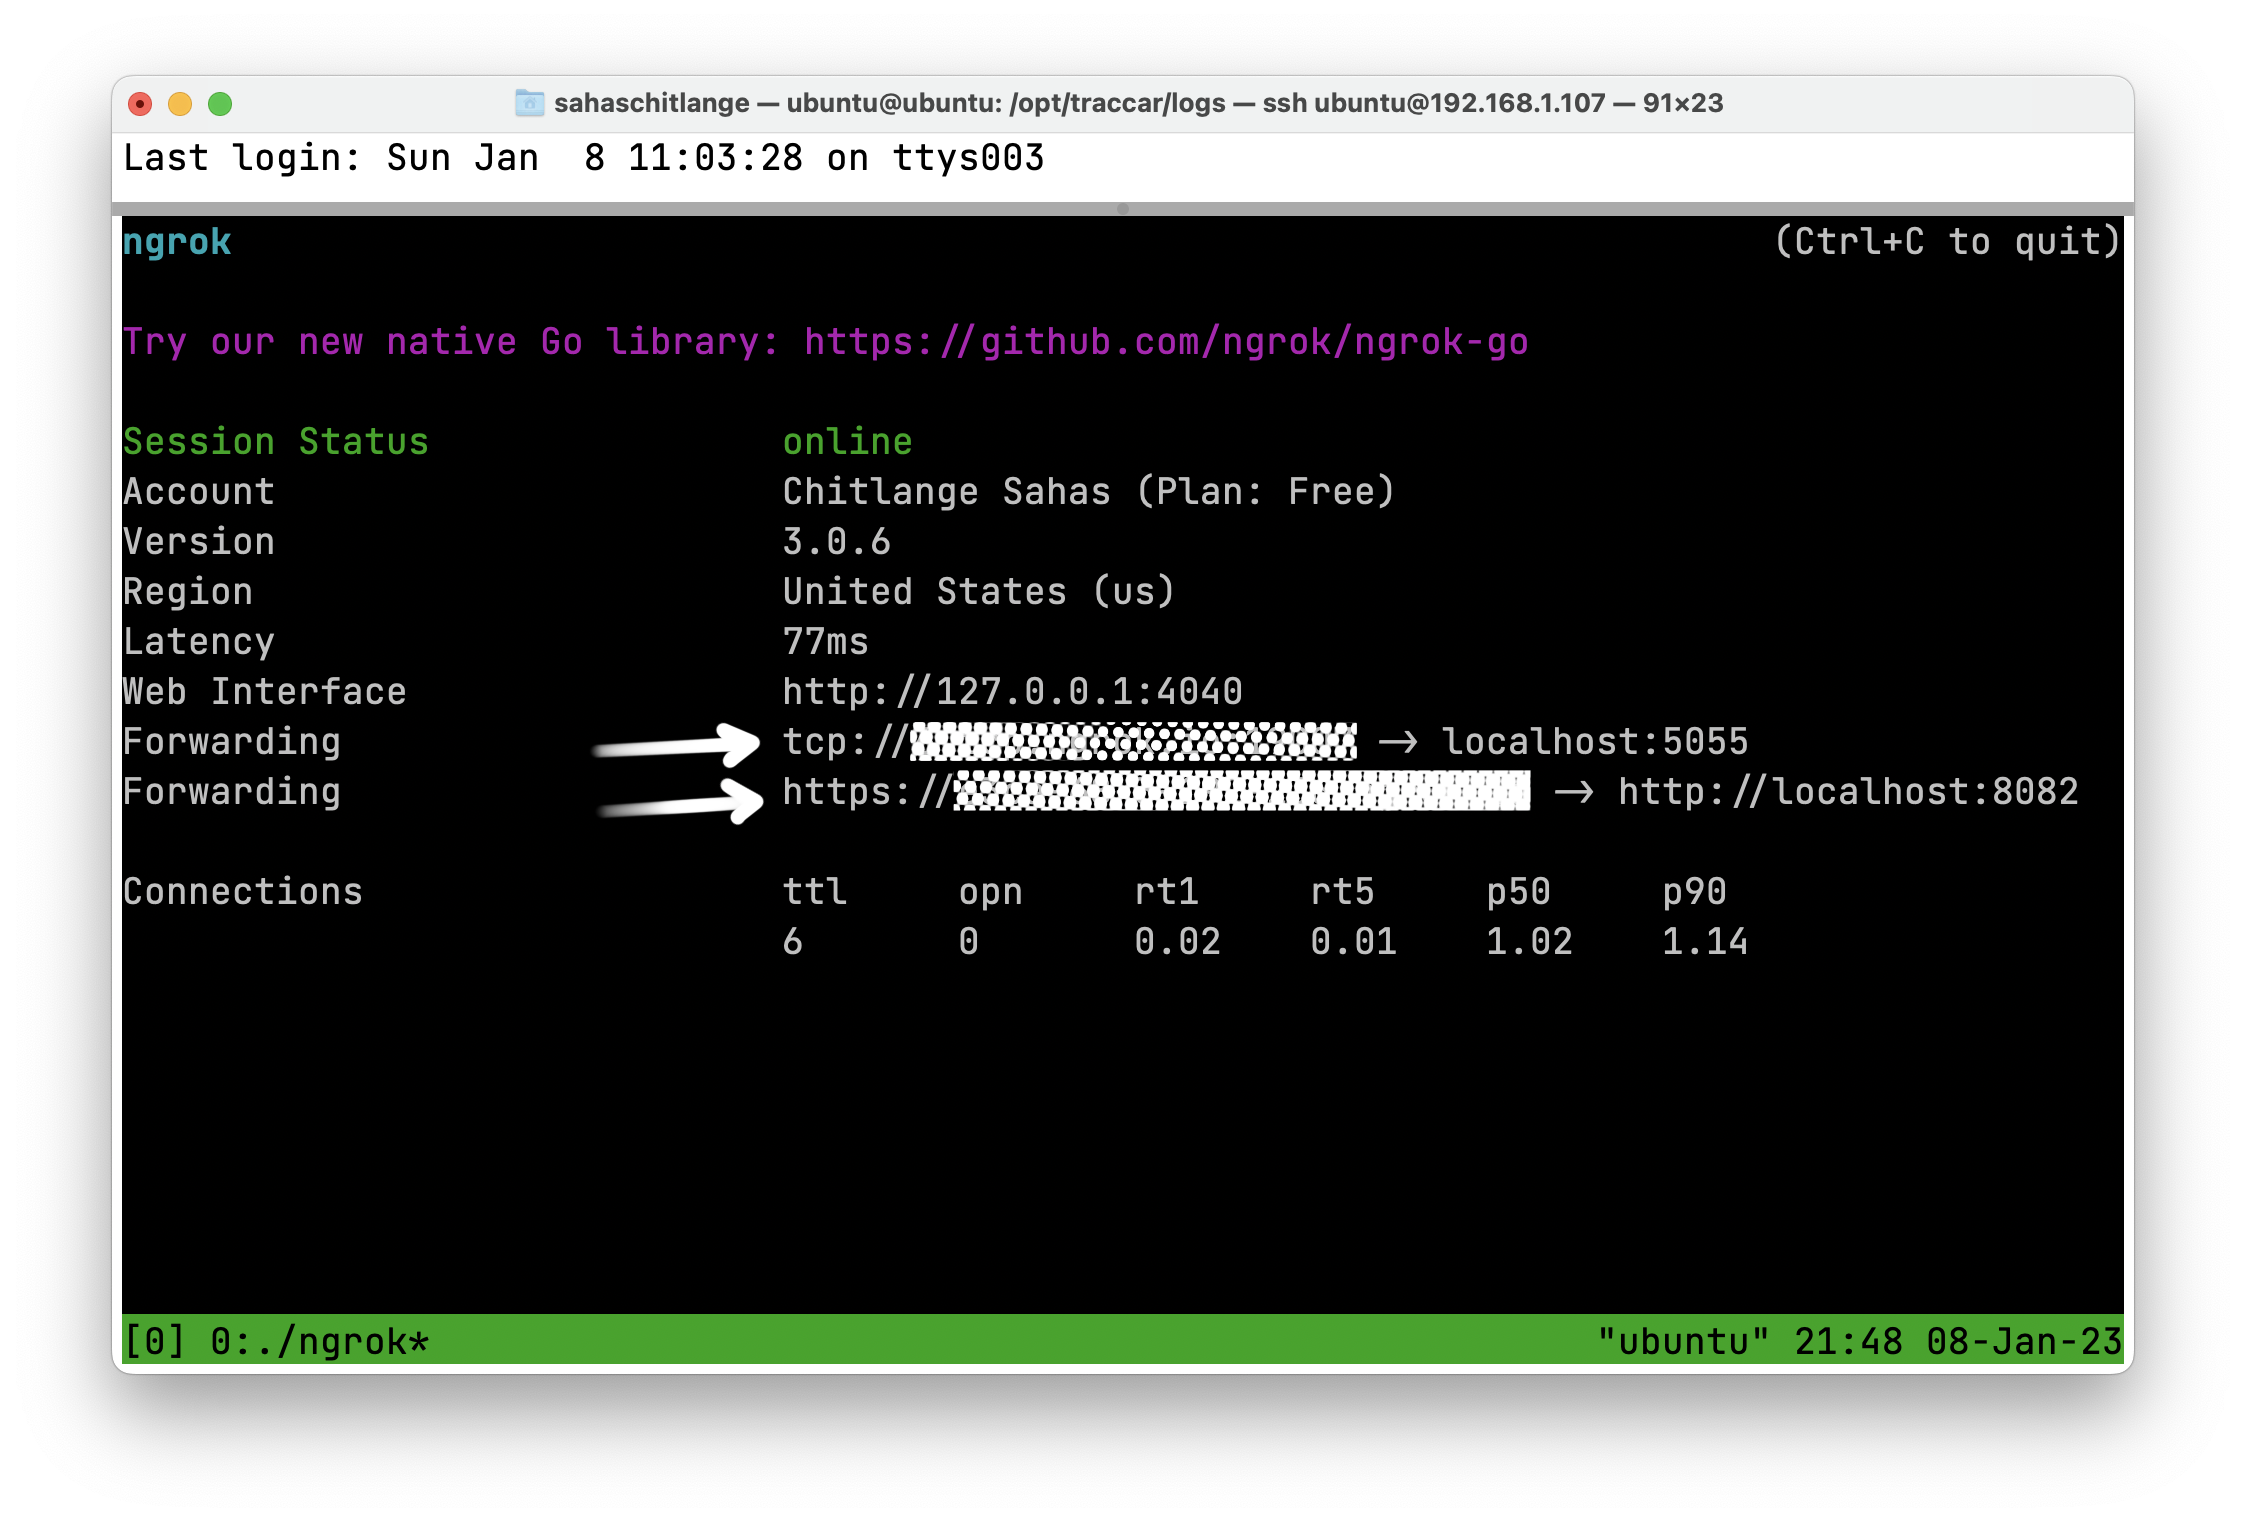Click the red close window button
This screenshot has height=1522, width=2246.
tap(141, 104)
